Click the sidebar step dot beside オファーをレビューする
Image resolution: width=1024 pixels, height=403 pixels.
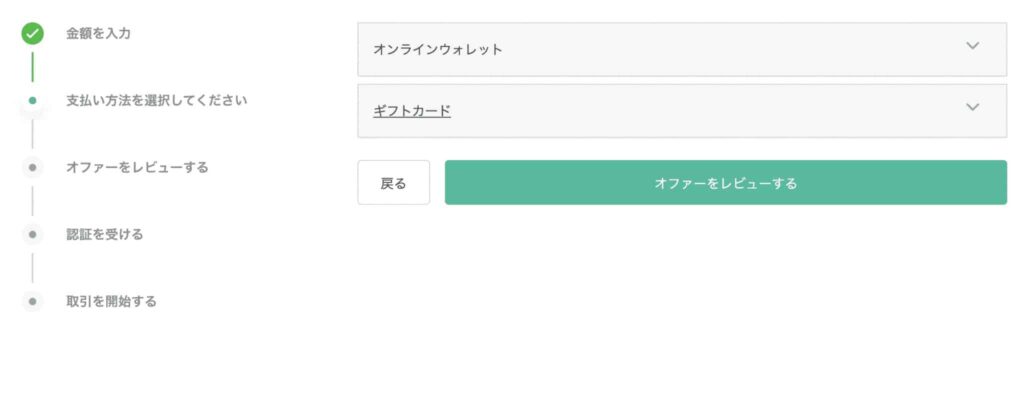32,167
